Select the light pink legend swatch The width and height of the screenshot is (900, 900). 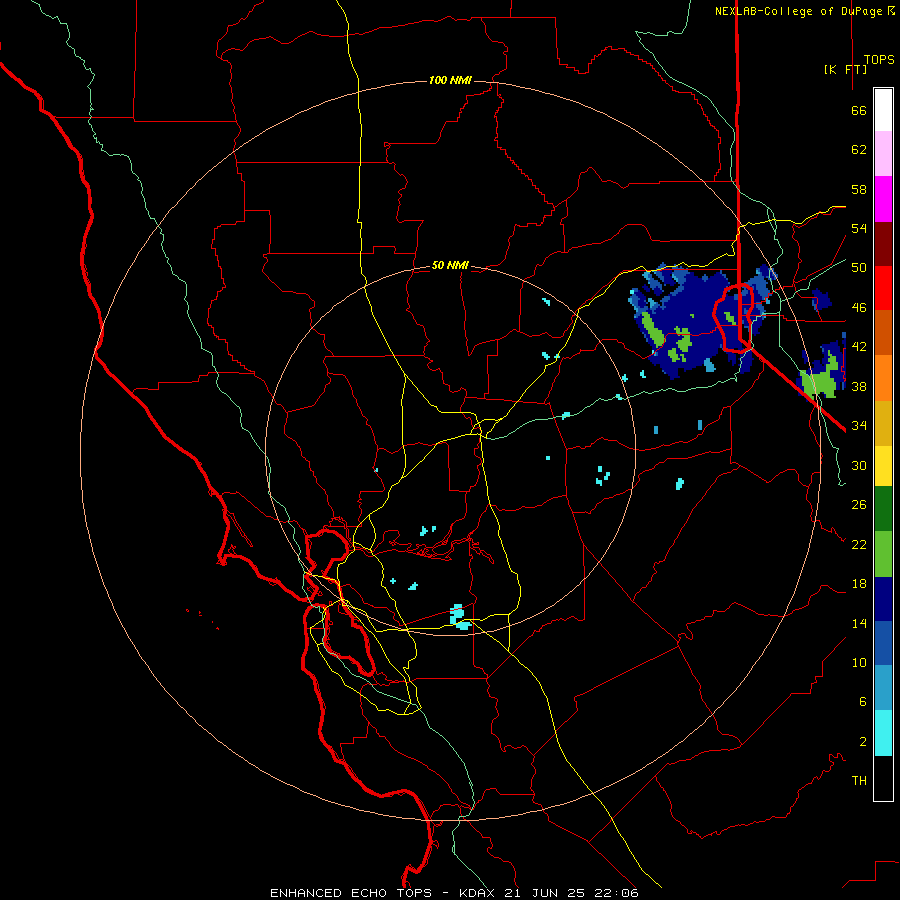tap(883, 154)
